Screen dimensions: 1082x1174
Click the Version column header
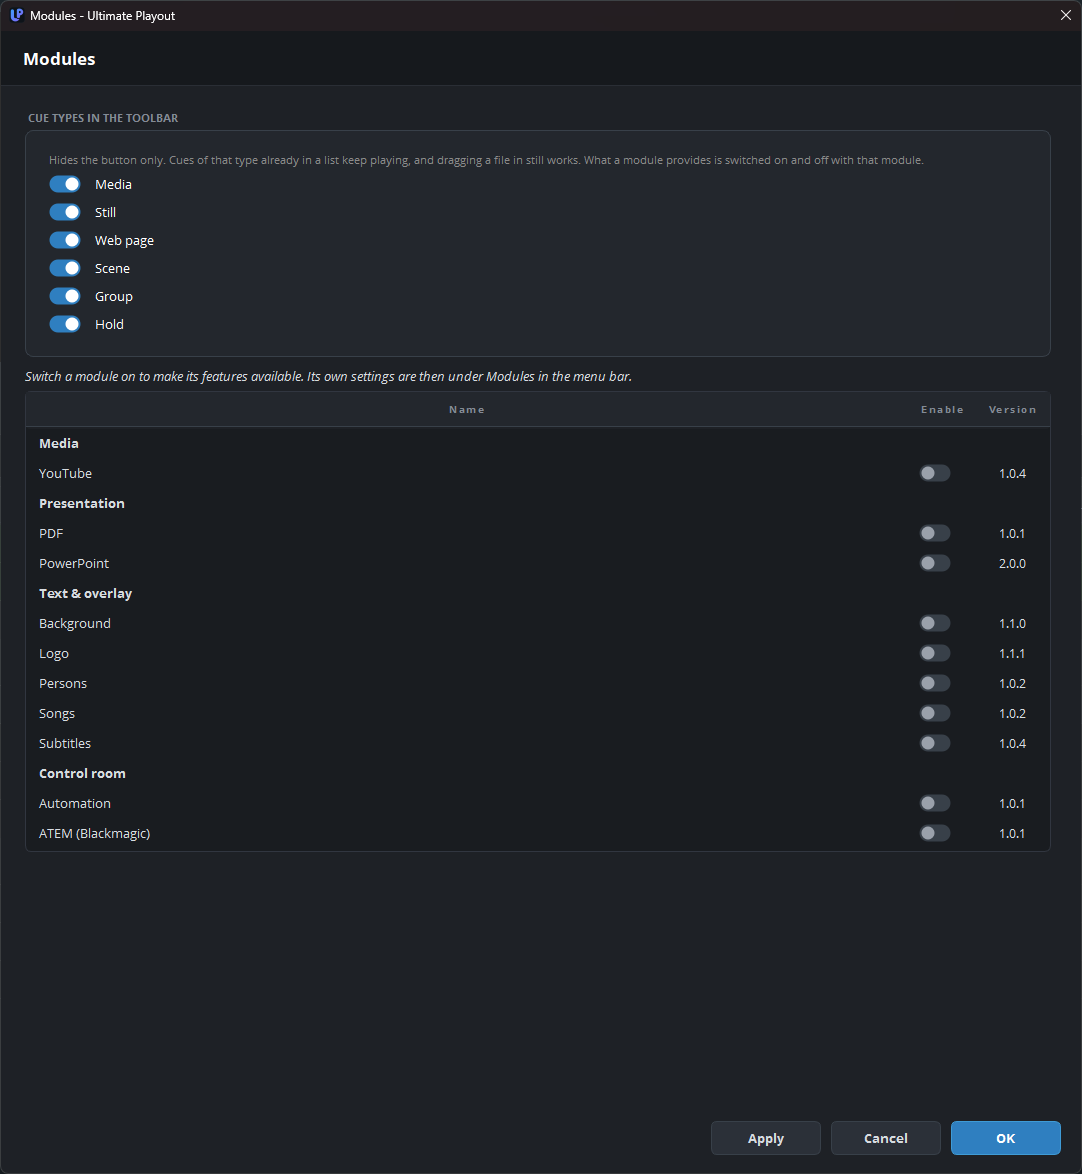(x=1012, y=410)
